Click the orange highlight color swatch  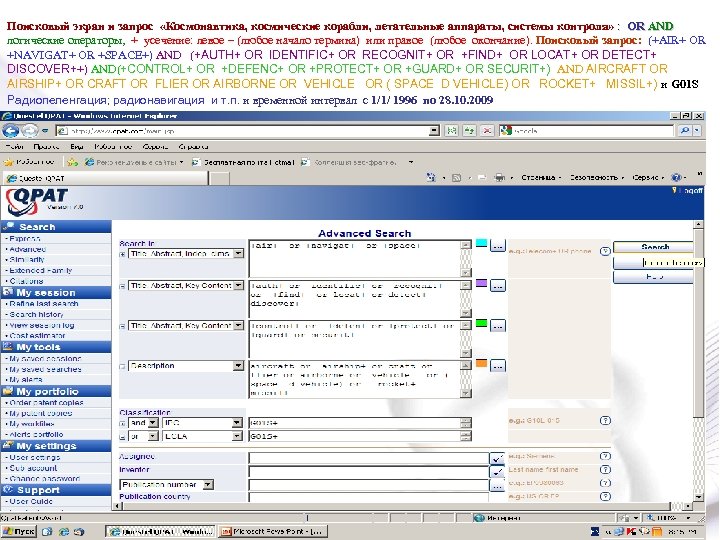[481, 363]
